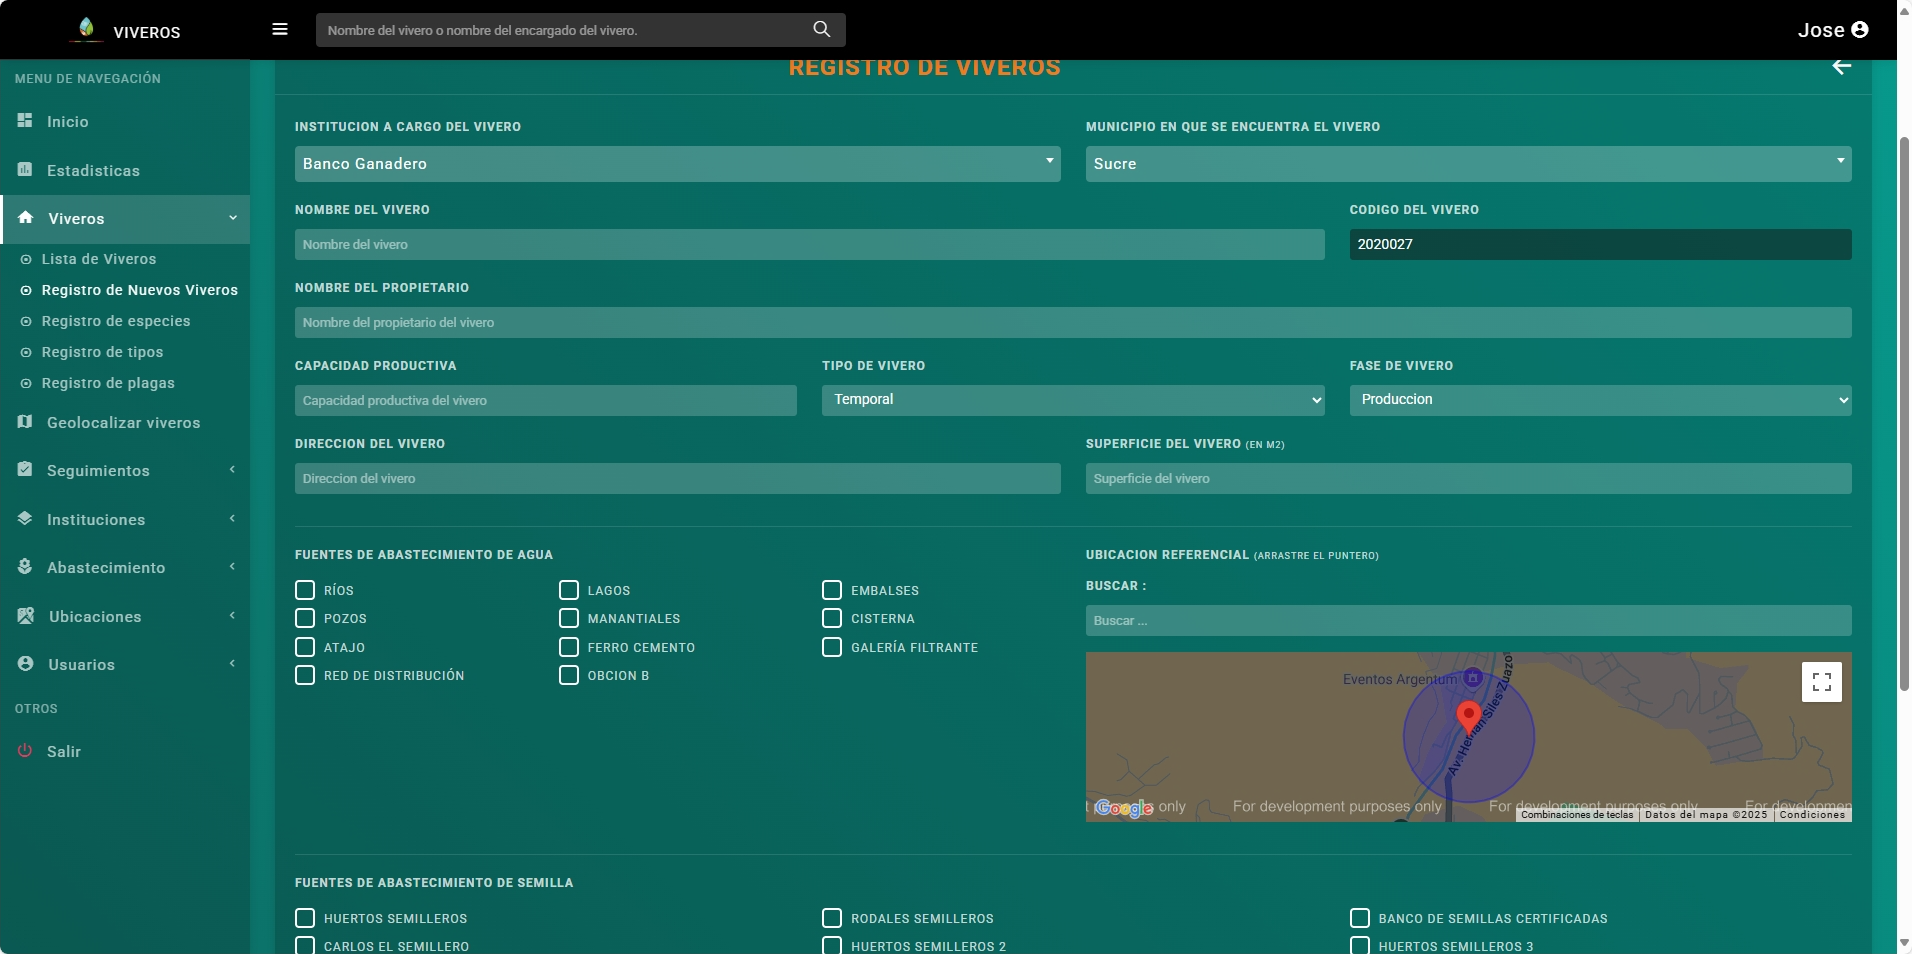This screenshot has width=1912, height=954.
Task: Check the MANANTIALES checkbox
Action: (569, 618)
